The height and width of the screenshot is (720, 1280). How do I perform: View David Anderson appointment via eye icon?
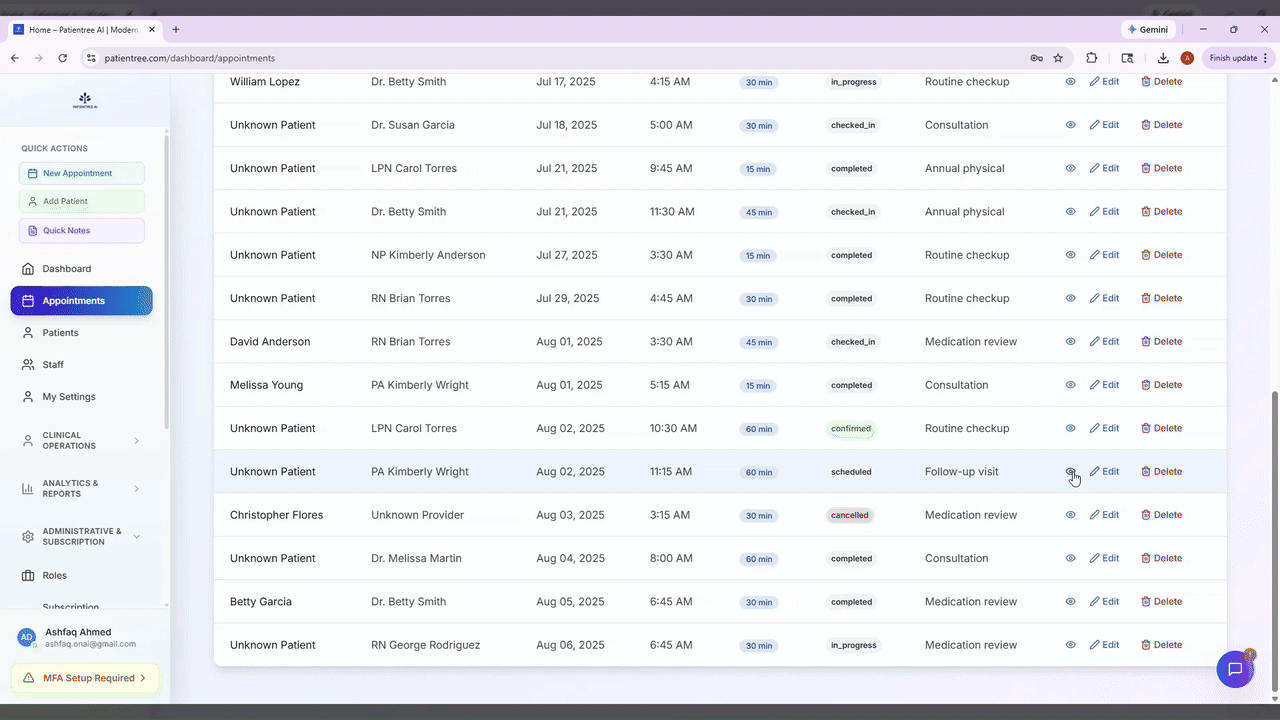click(1070, 342)
